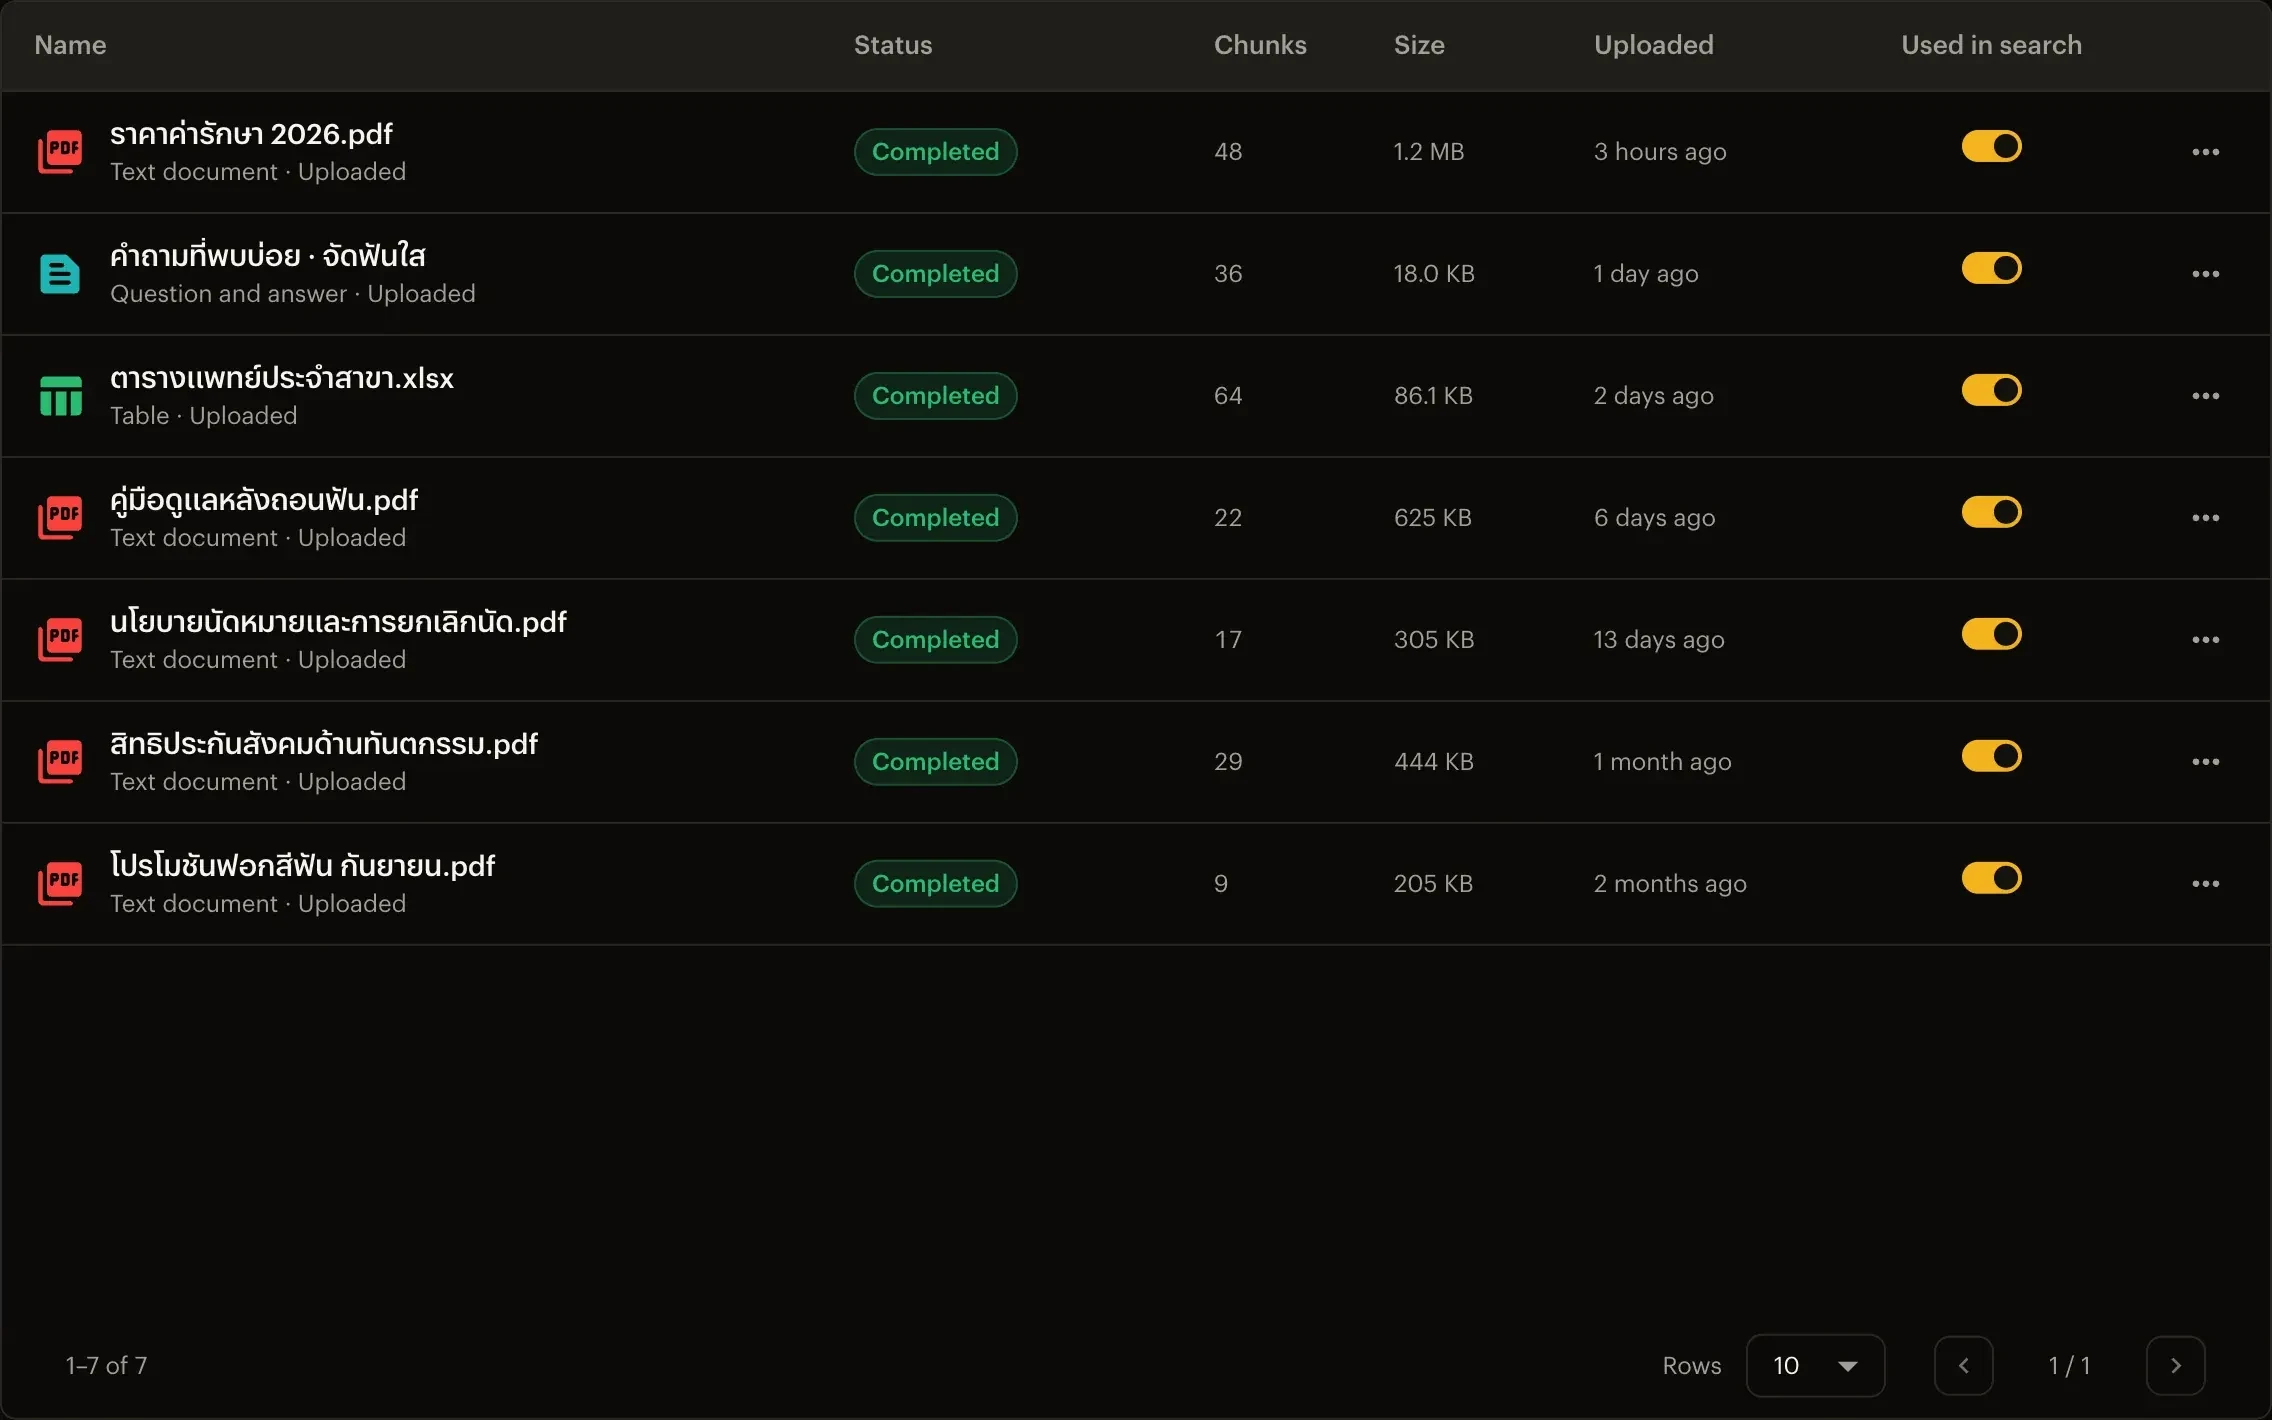
Task: Go to the next page
Action: coord(2175,1365)
